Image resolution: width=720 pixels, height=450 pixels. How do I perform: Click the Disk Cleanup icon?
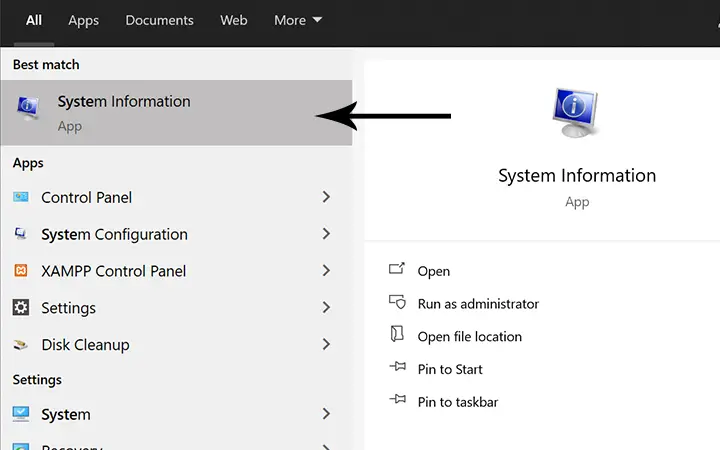click(21, 344)
